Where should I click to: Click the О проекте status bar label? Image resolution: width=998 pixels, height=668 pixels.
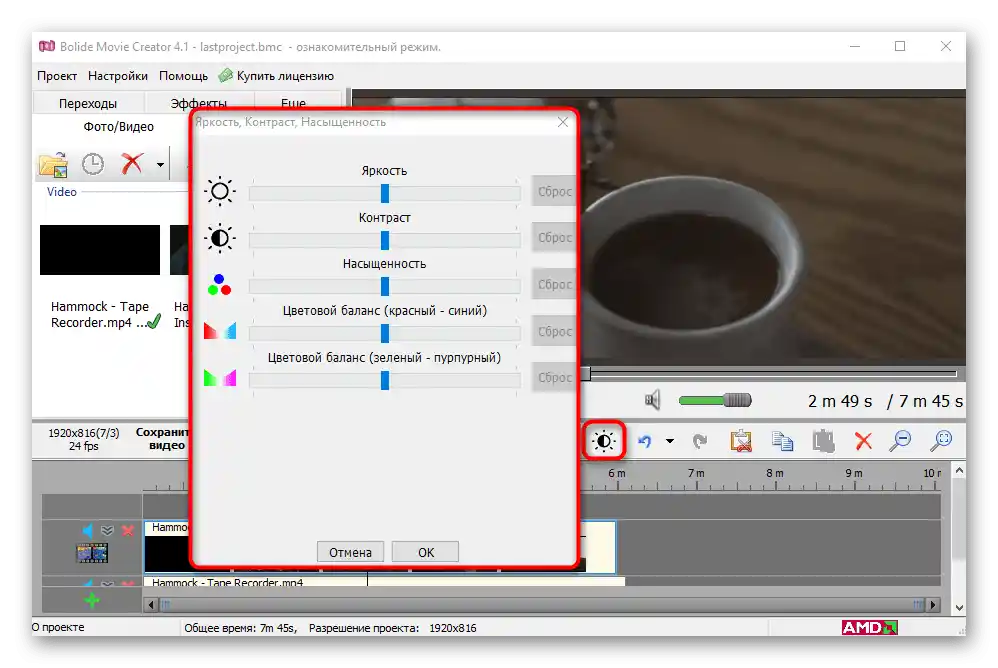pos(58,627)
